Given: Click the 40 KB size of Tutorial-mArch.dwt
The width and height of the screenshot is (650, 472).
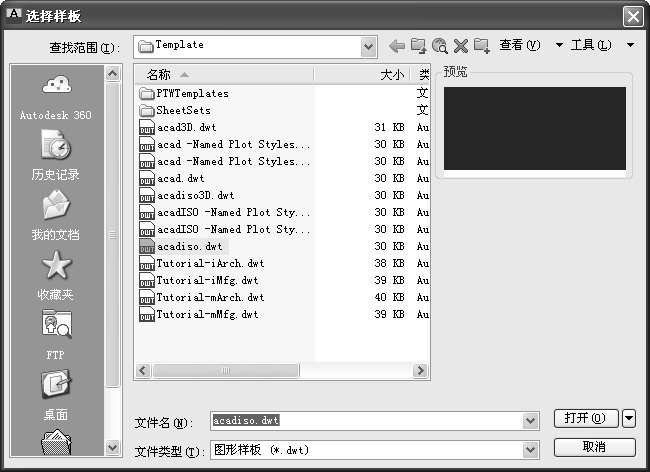Looking at the screenshot, I should pos(389,298).
